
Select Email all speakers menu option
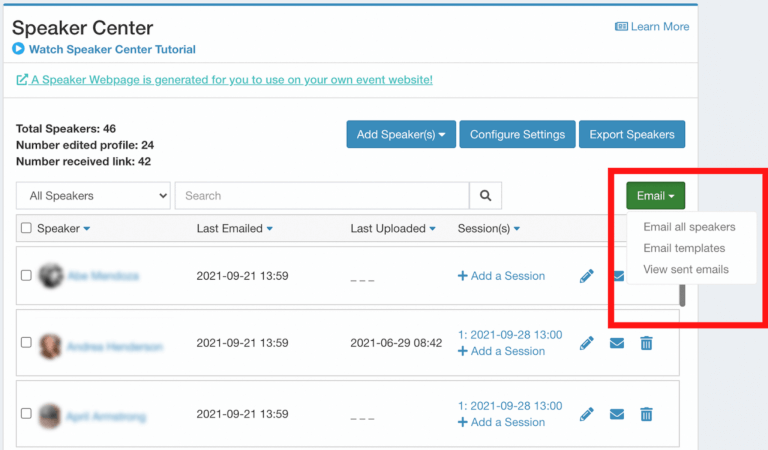click(689, 227)
